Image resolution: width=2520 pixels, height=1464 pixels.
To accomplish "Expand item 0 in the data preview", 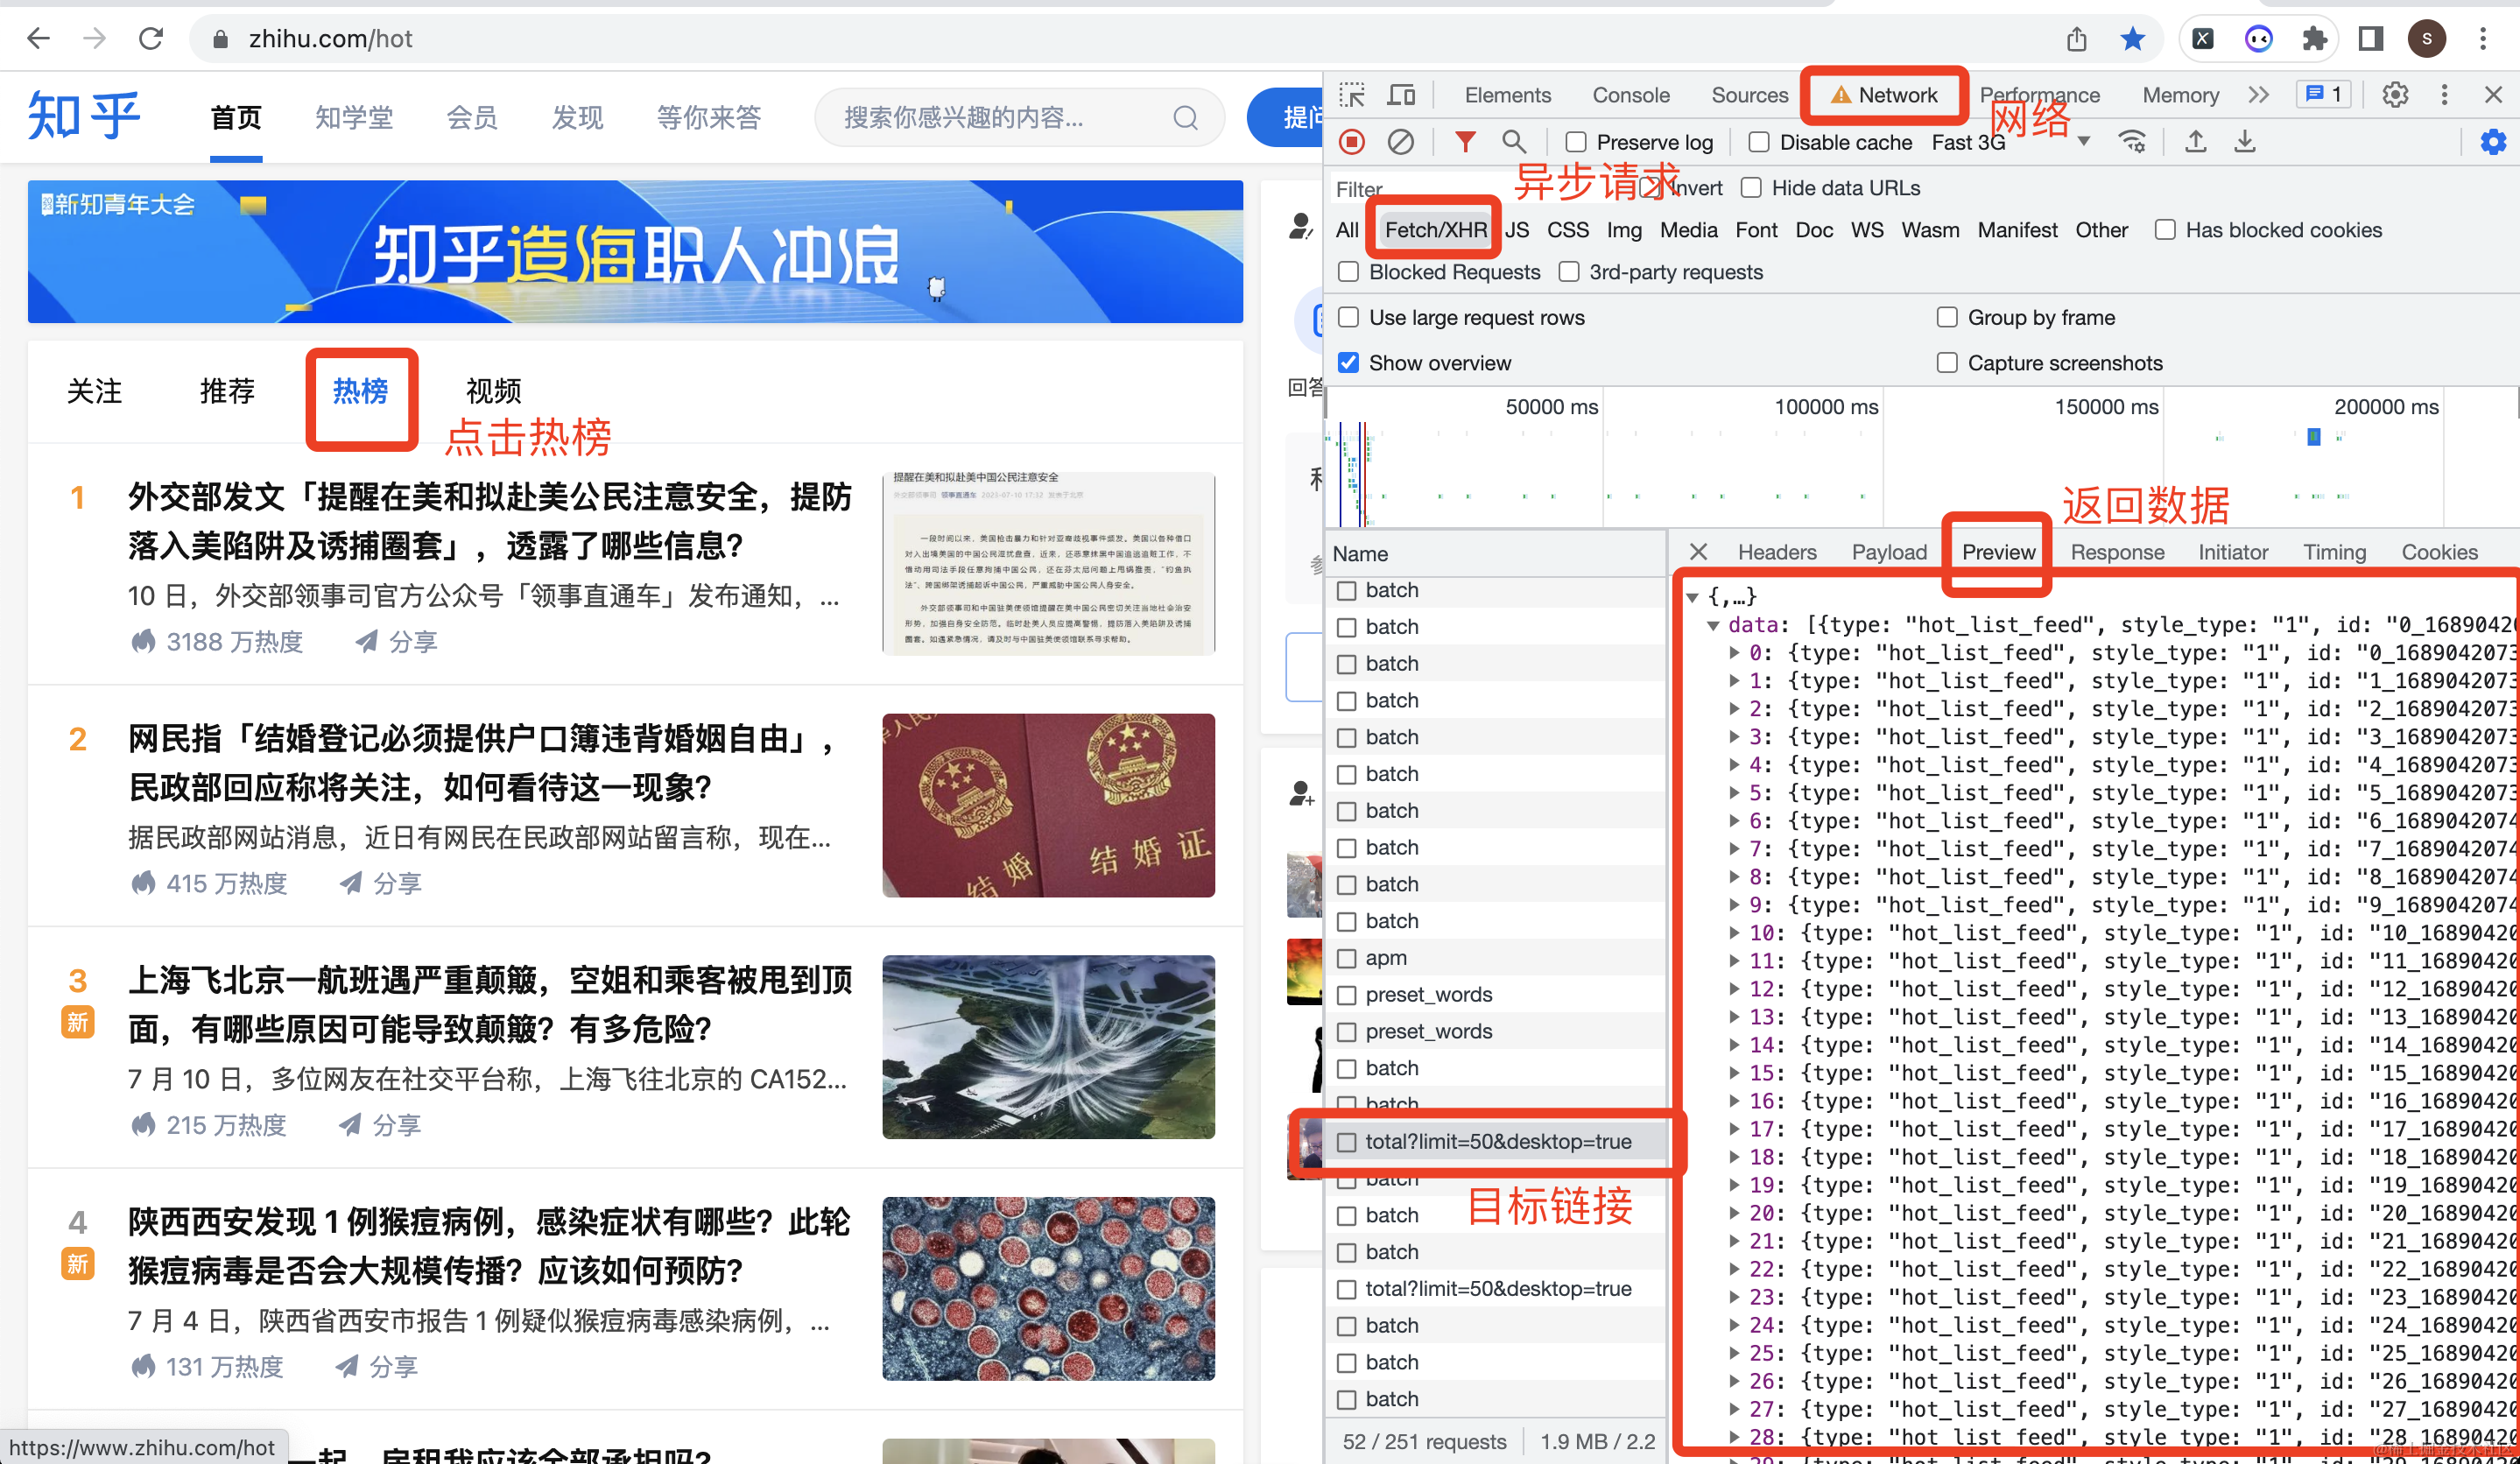I will click(1735, 653).
